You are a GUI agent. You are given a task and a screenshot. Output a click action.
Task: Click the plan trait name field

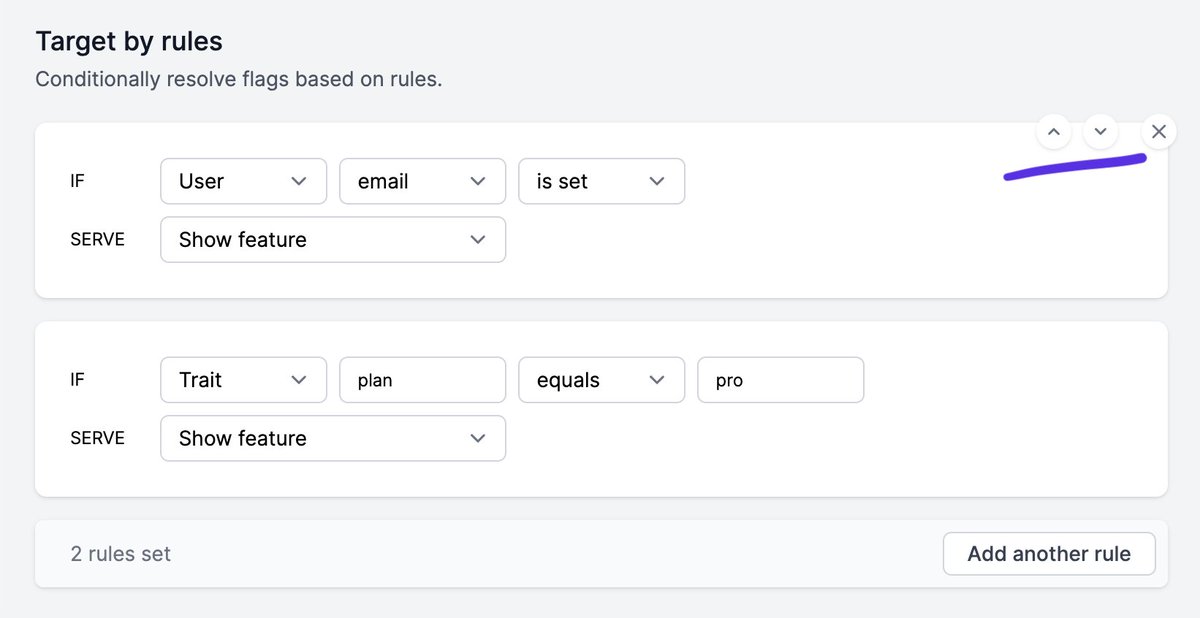click(x=422, y=380)
